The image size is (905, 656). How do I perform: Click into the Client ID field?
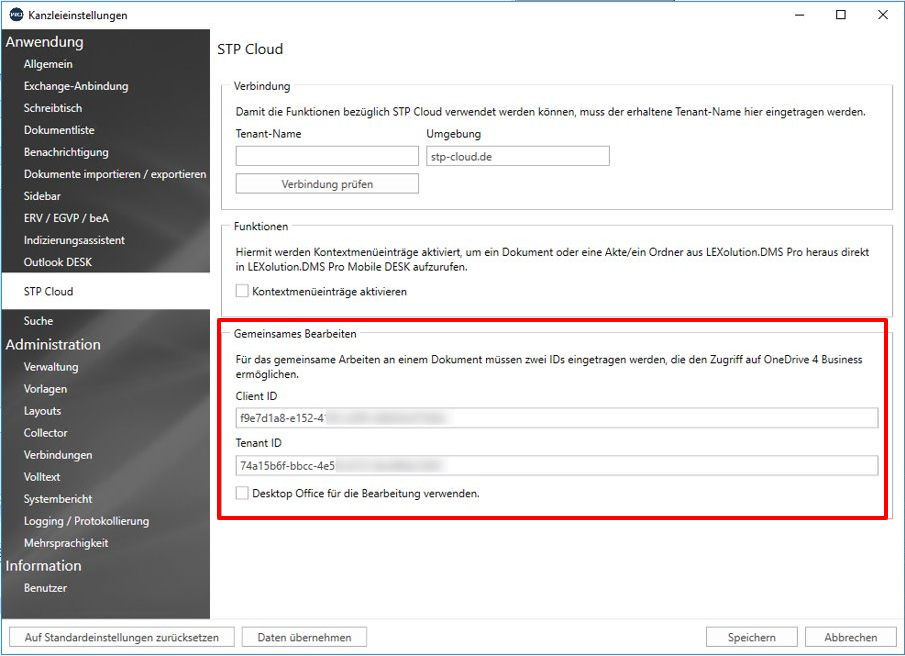click(556, 418)
